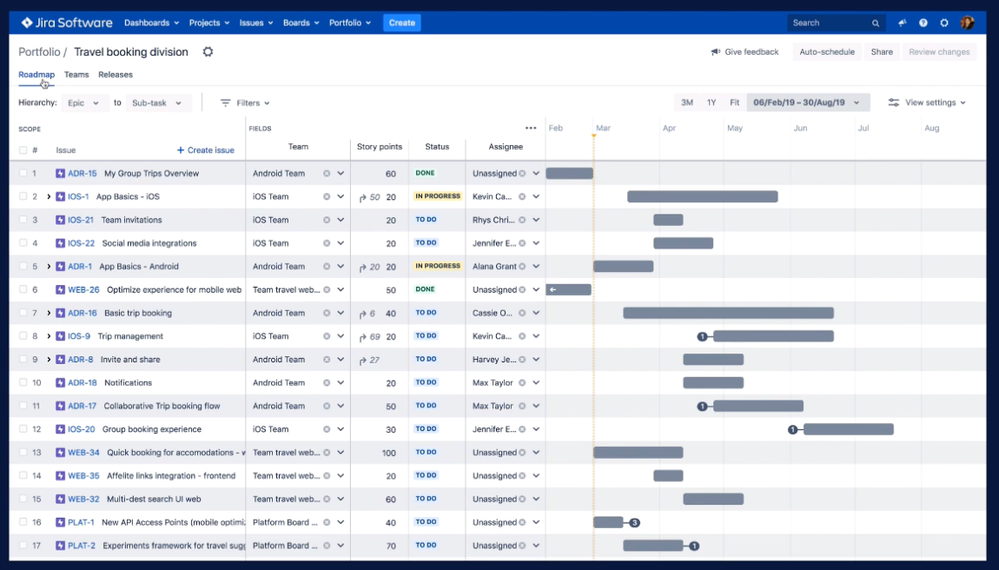999x570 pixels.
Task: Open the Dashboards menu
Action: [x=152, y=23]
